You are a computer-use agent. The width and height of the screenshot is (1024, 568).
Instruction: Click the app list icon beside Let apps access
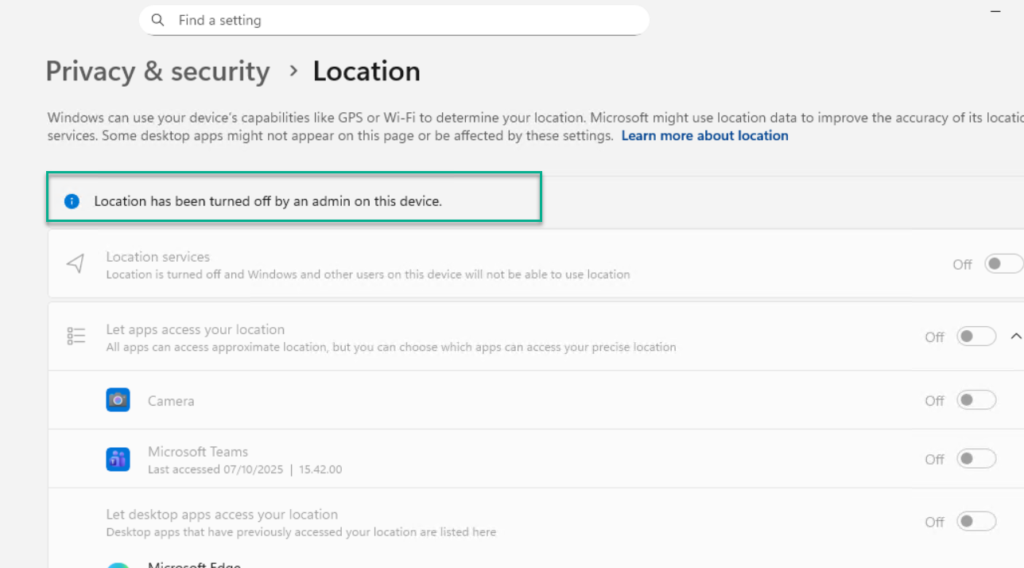(76, 337)
